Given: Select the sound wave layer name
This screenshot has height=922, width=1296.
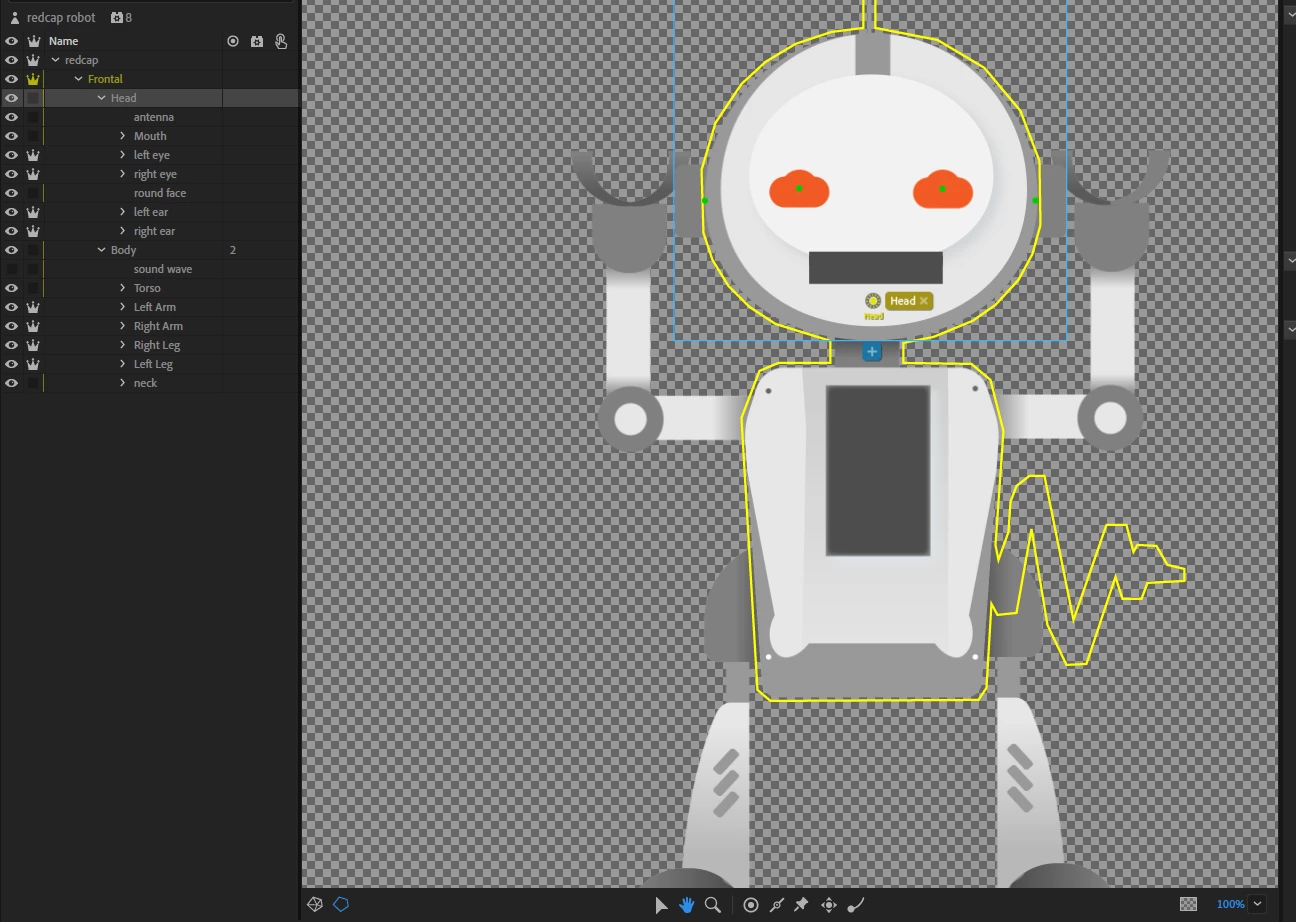Looking at the screenshot, I should (163, 269).
